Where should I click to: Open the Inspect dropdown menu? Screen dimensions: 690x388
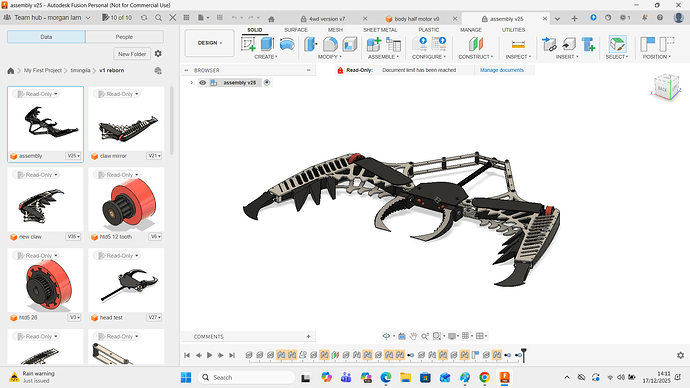click(x=518, y=57)
